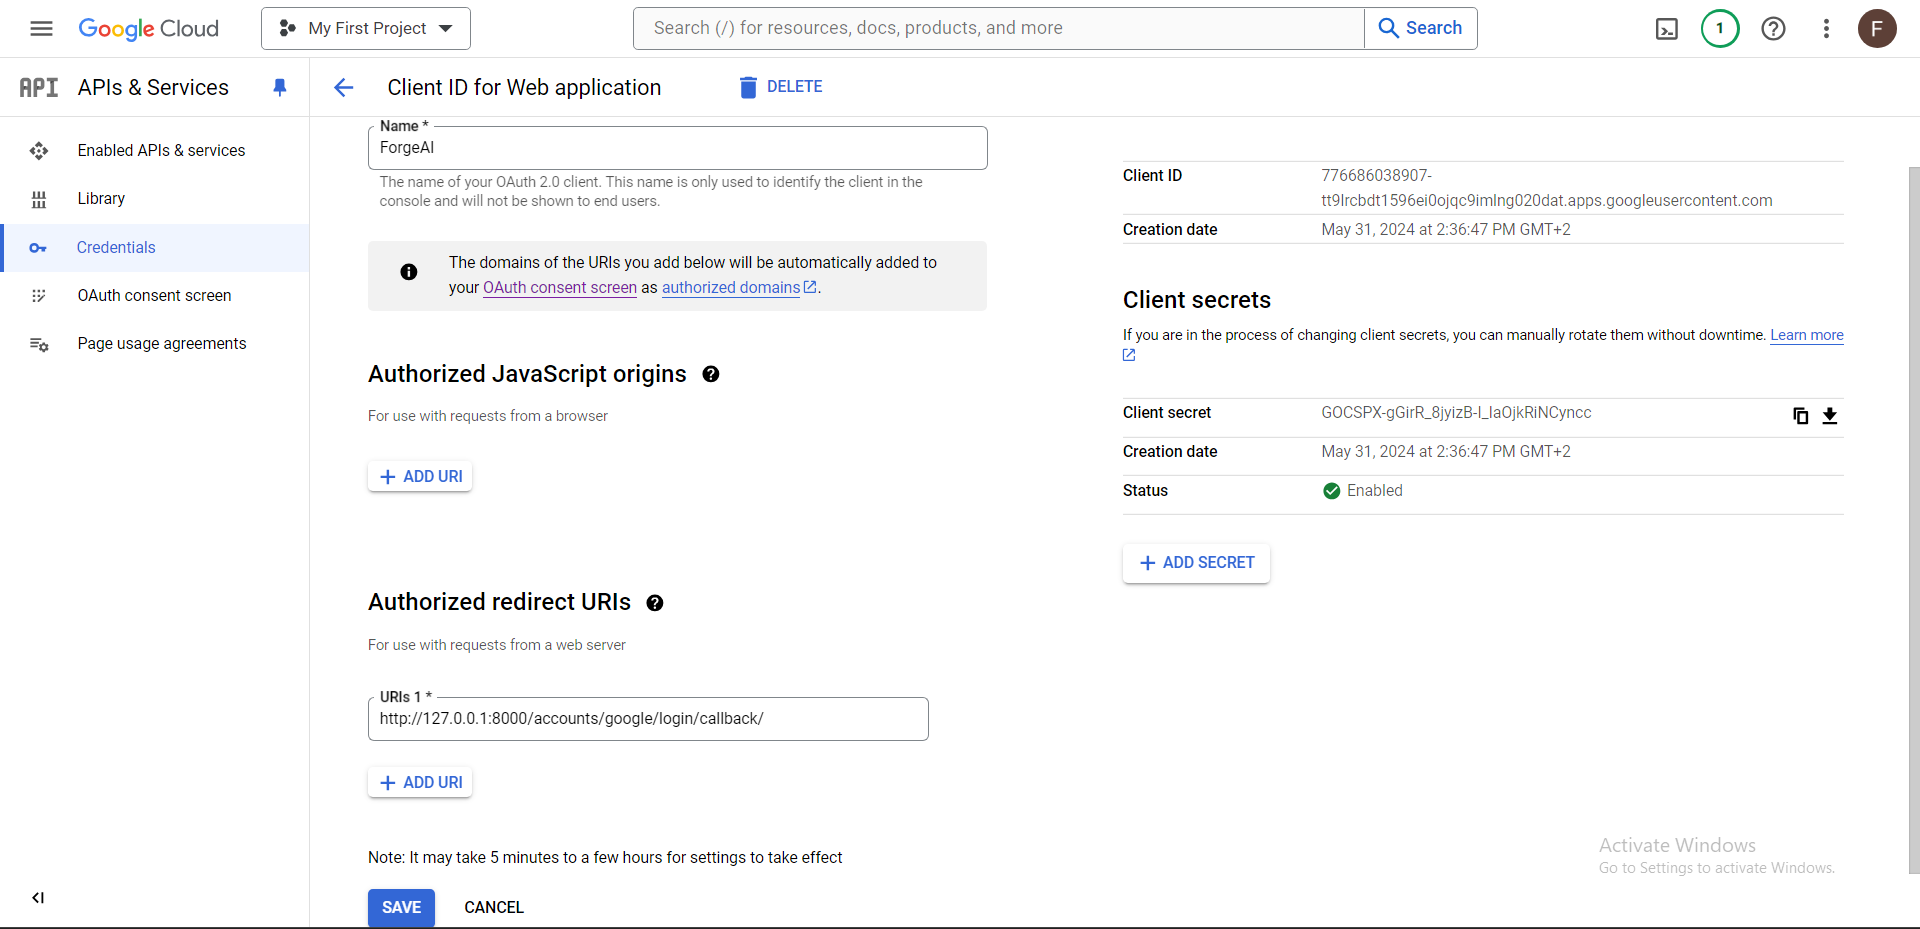1920x929 pixels.
Task: Click ADD URI under redirect URIs
Action: pos(420,783)
